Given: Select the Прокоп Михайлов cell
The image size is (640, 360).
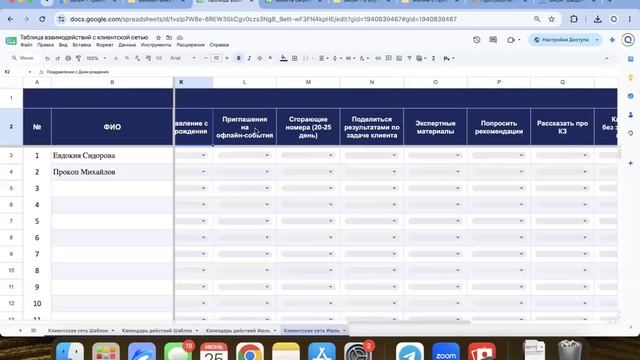Looking at the screenshot, I should click(112, 172).
